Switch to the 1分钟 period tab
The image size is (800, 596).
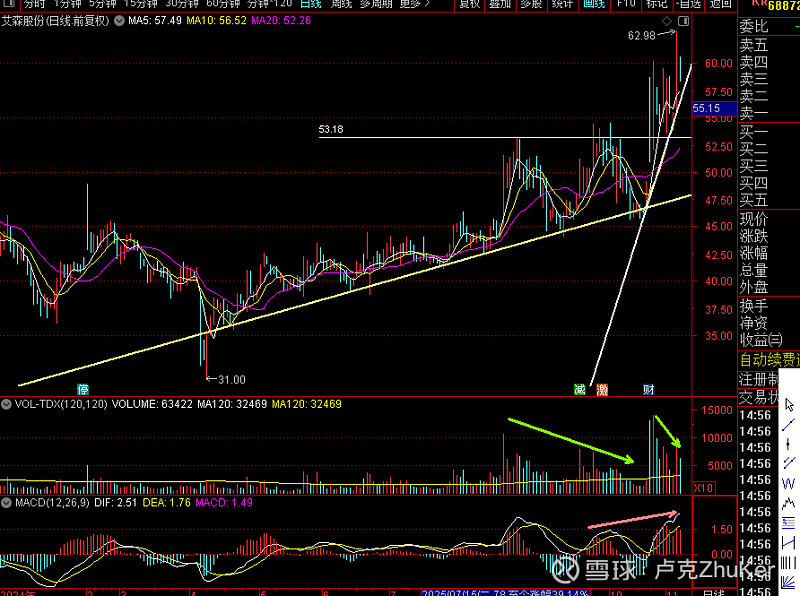(67, 4)
